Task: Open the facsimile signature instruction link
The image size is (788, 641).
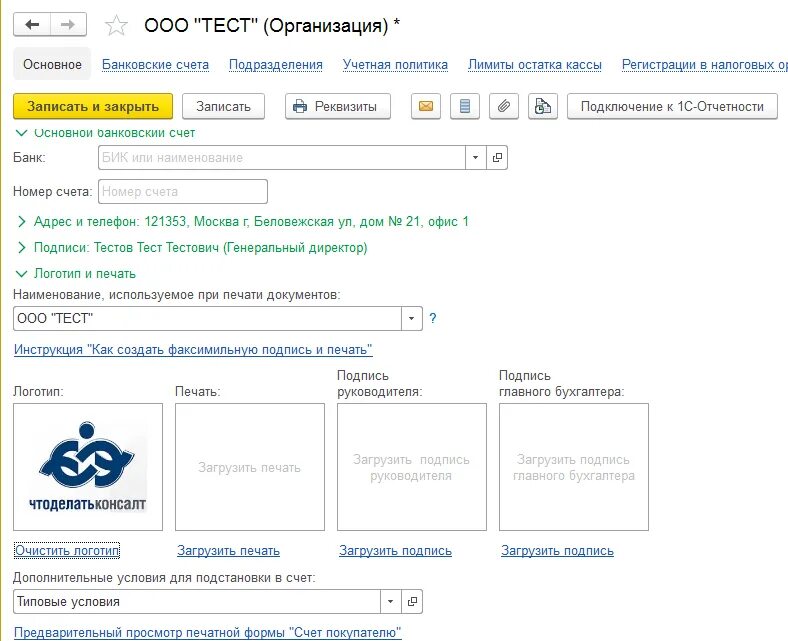Action: tap(193, 349)
